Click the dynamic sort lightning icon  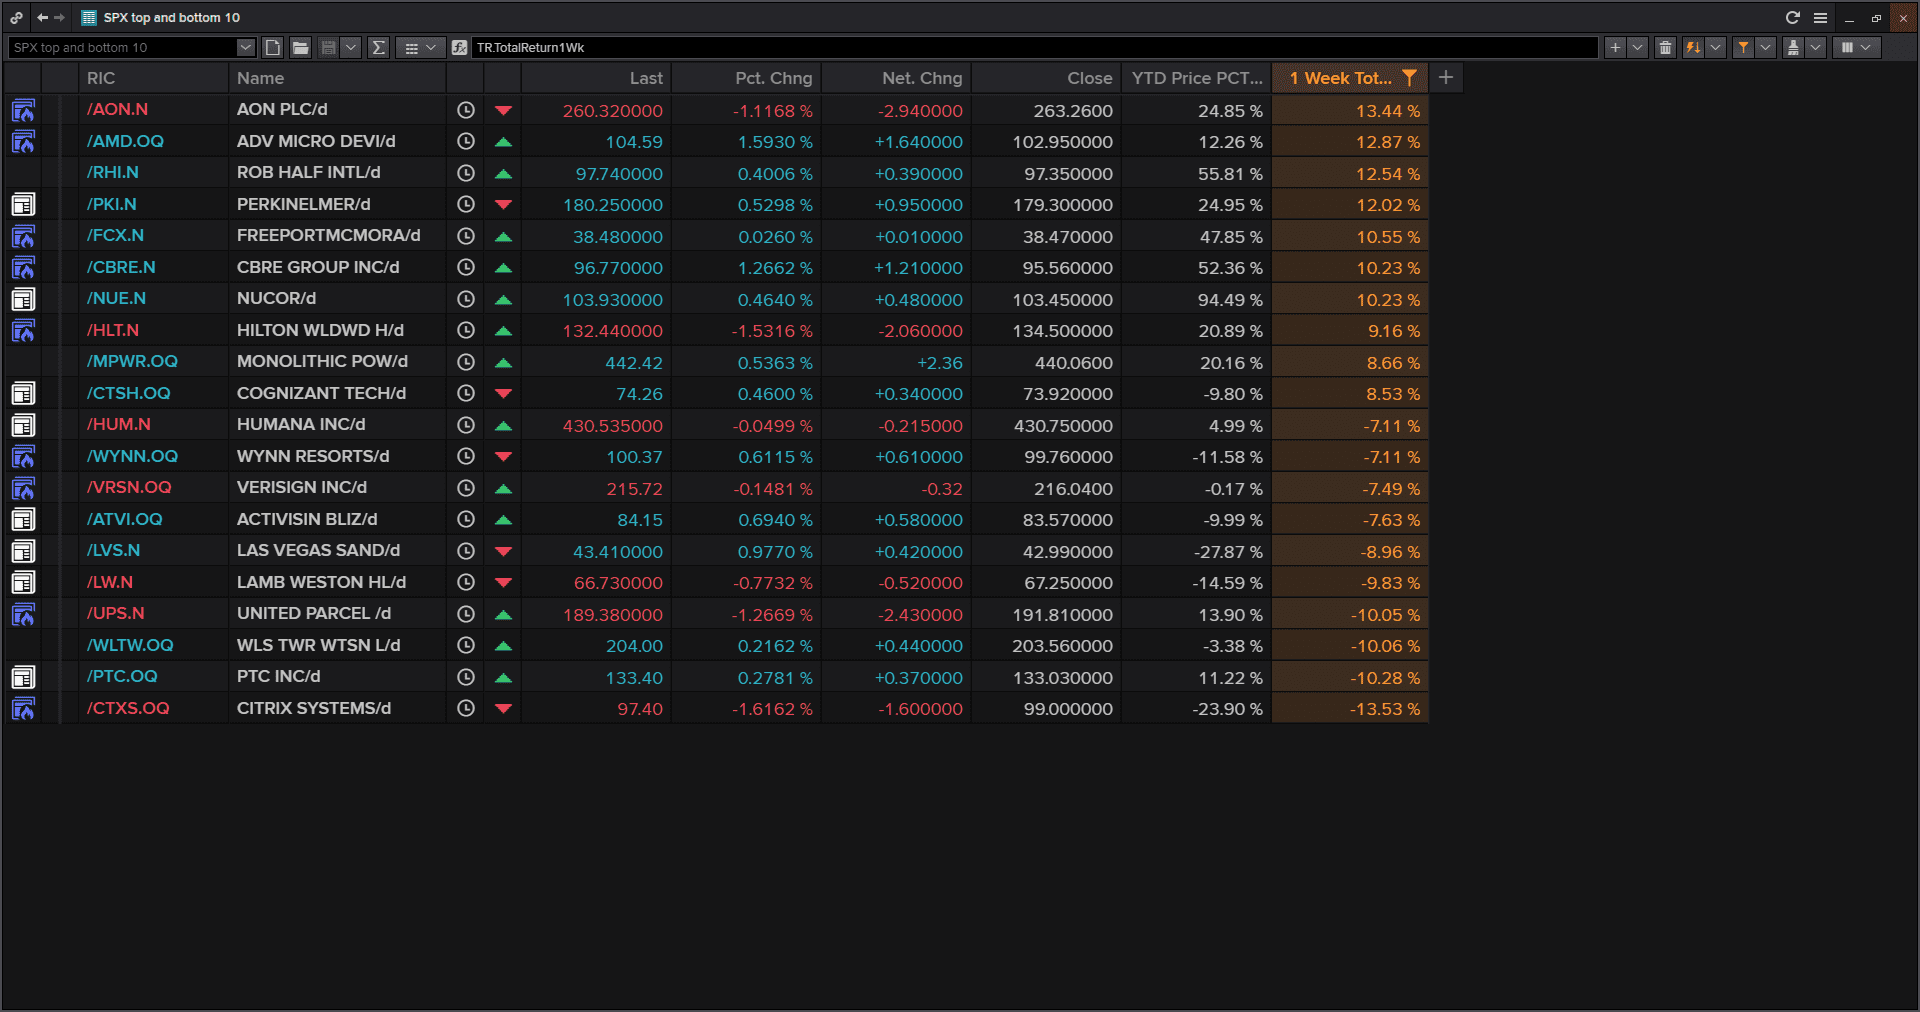tap(1693, 47)
